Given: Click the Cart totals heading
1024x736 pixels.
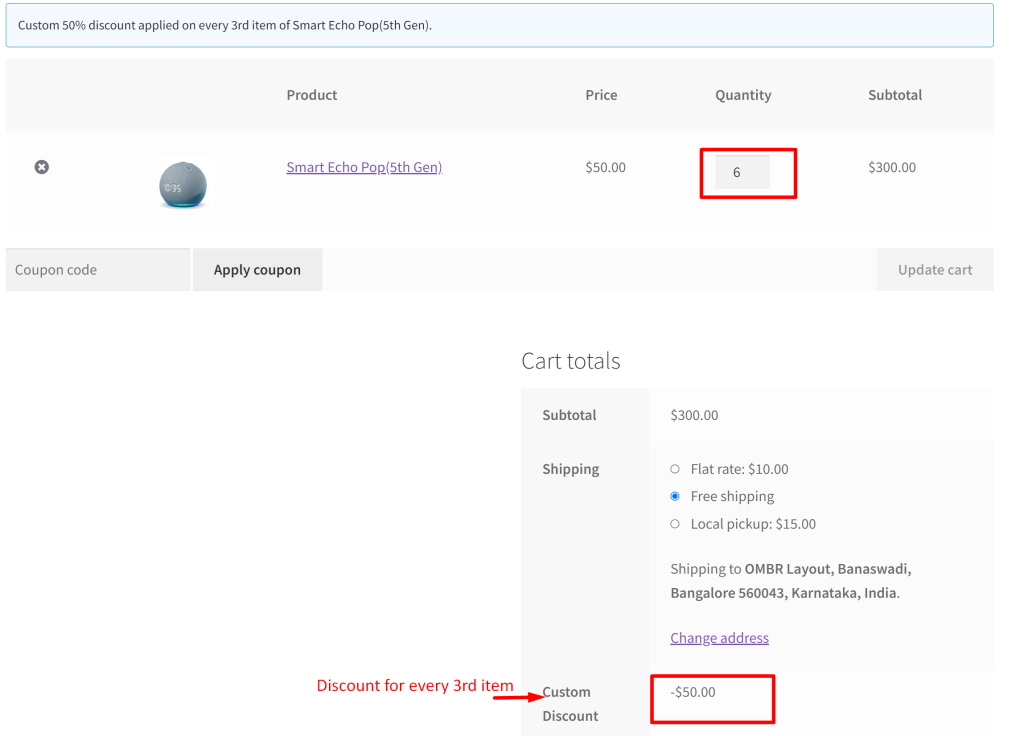Looking at the screenshot, I should tap(571, 360).
